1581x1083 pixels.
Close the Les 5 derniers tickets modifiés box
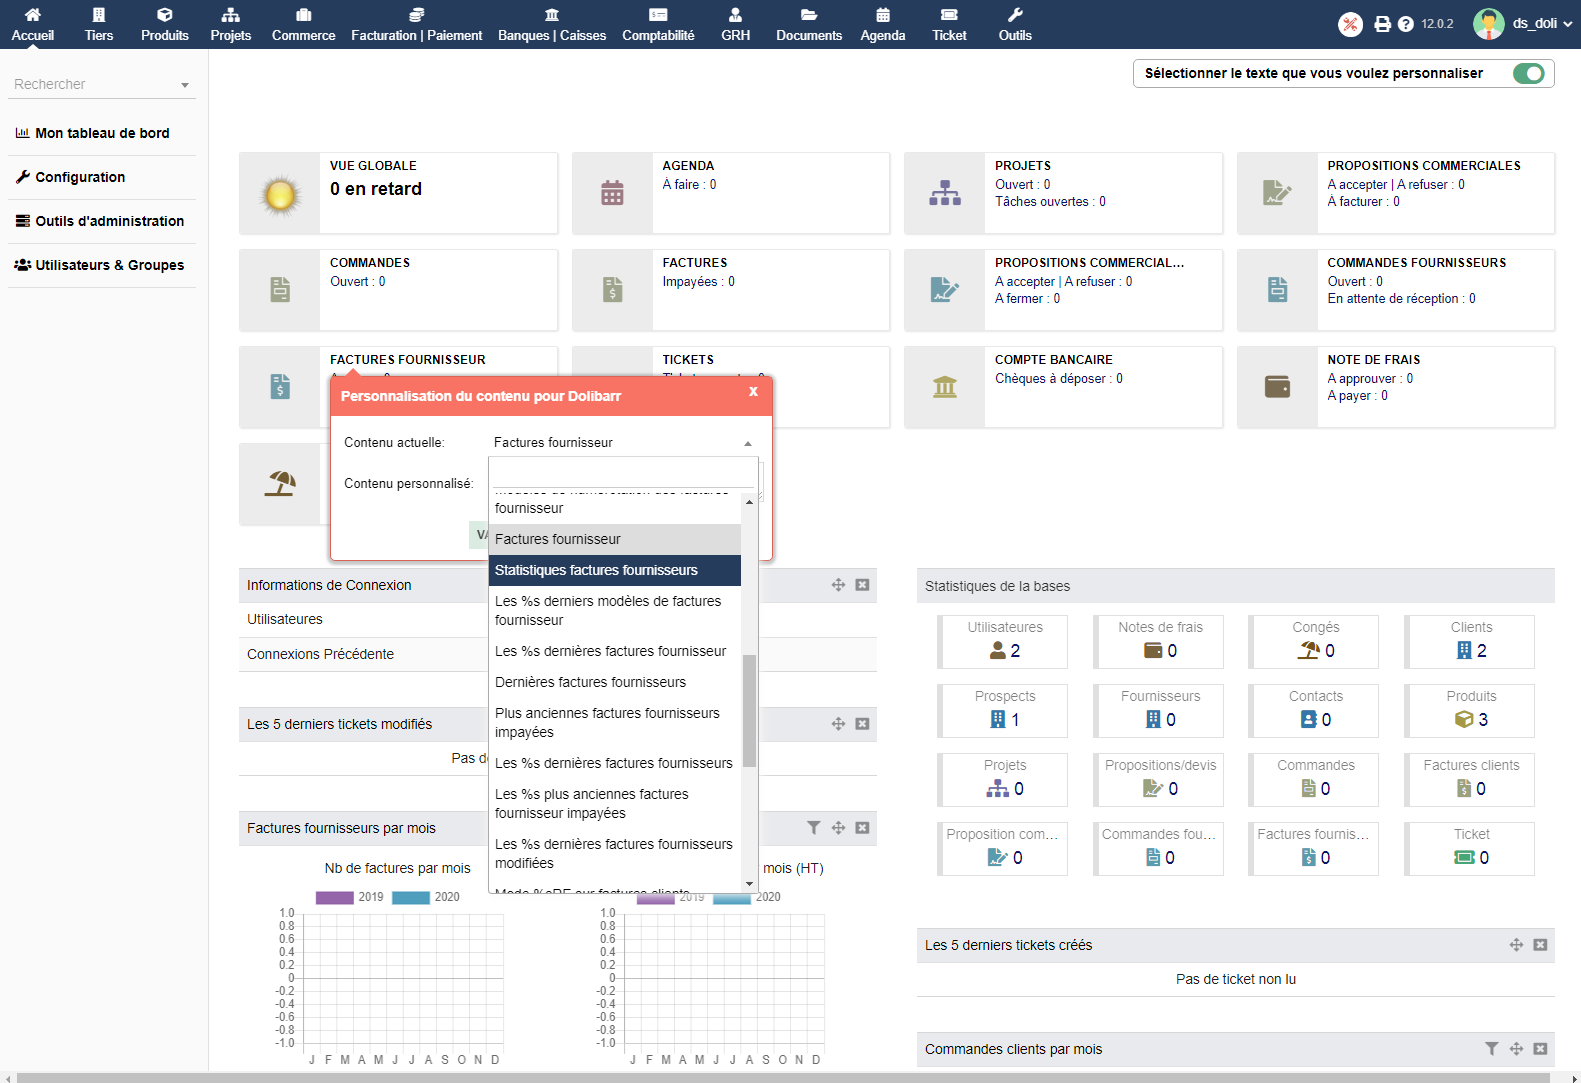point(862,724)
